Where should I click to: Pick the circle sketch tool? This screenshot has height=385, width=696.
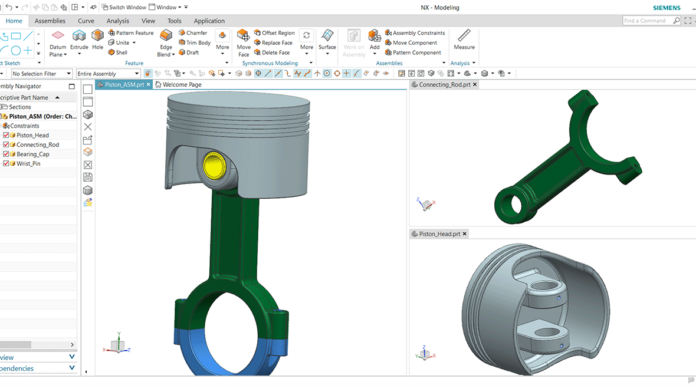pos(16,50)
